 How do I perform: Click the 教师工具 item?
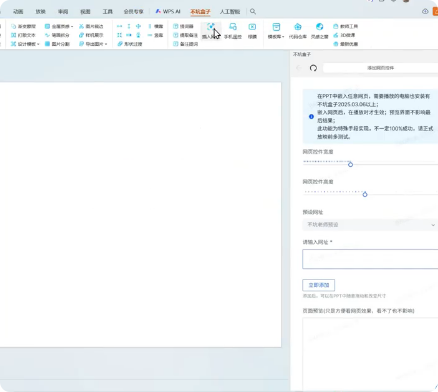pyautogui.click(x=345, y=26)
